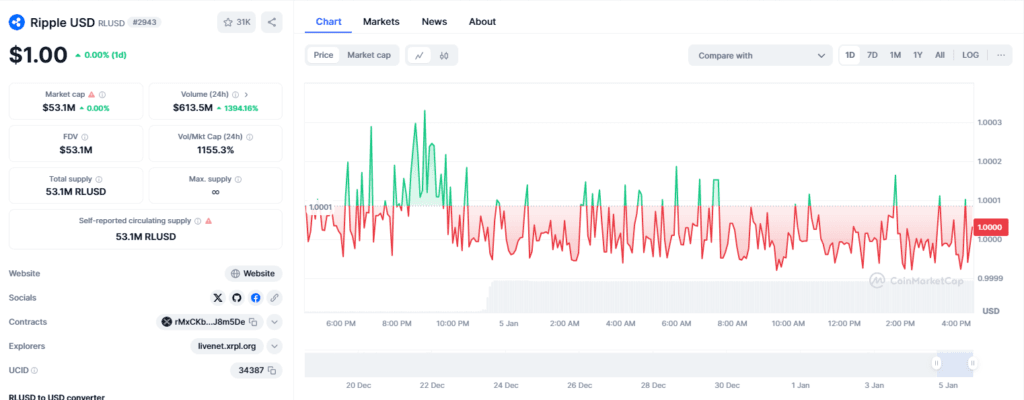Screen dimensions: 1024x400
Task: Switch to line chart view icon
Action: click(419, 56)
